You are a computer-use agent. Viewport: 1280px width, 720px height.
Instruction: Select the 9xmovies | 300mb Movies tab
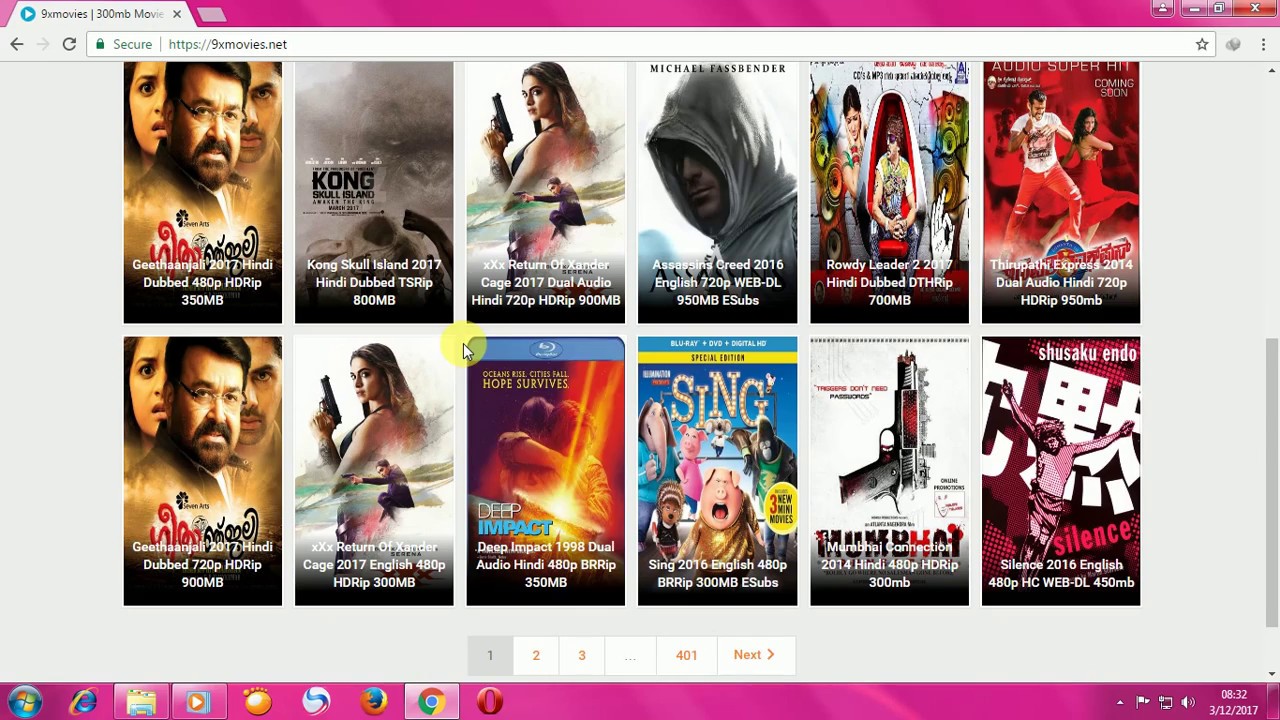98,14
